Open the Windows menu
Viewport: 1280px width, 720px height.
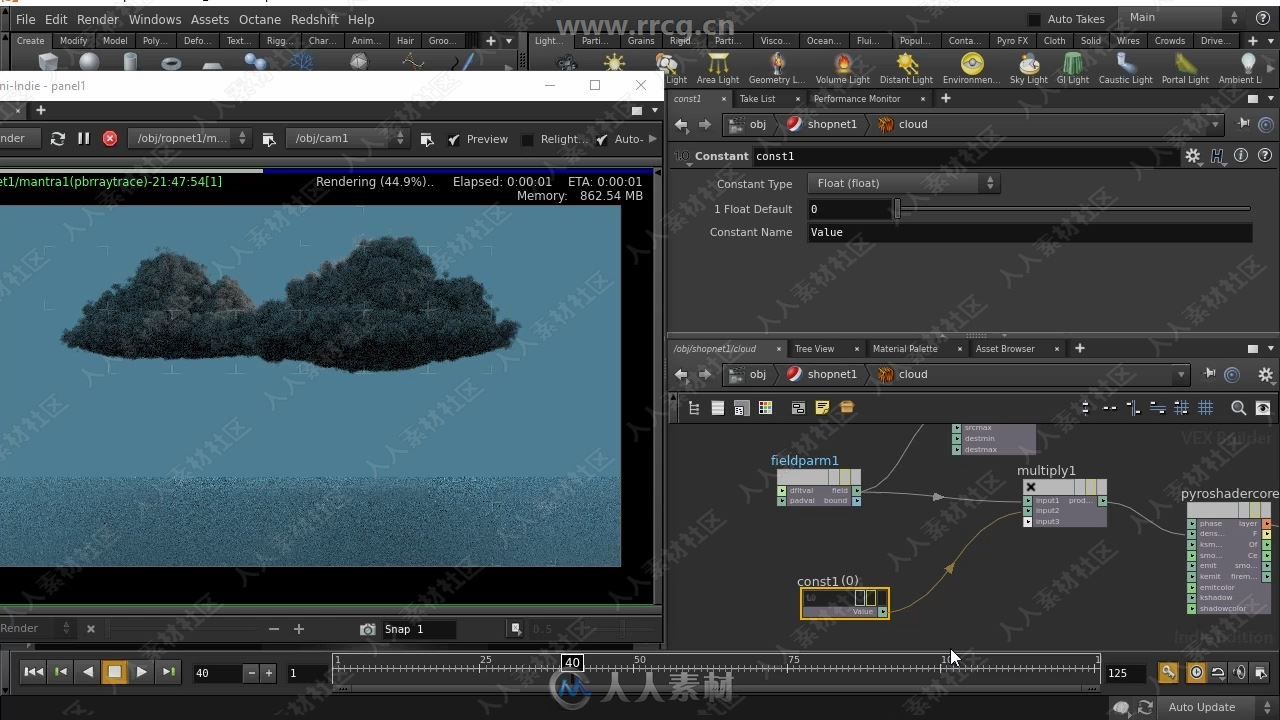[x=155, y=19]
